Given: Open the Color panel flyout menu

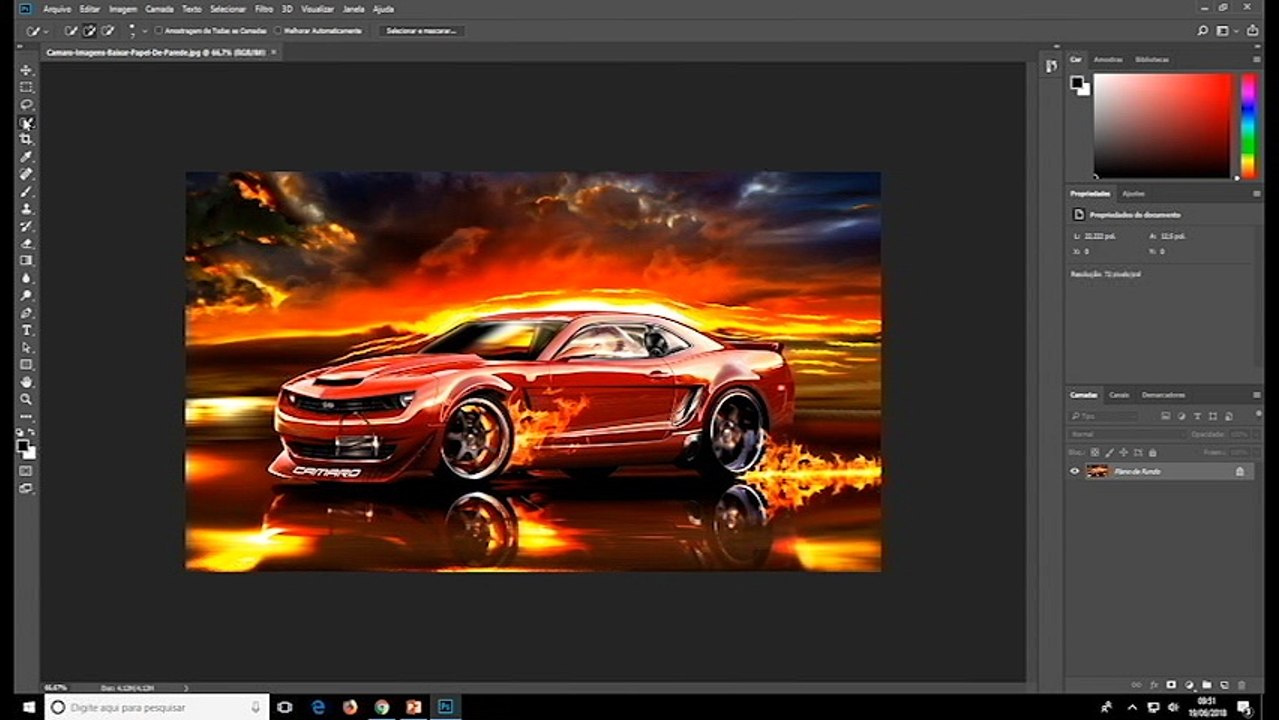Looking at the screenshot, I should tap(1257, 59).
